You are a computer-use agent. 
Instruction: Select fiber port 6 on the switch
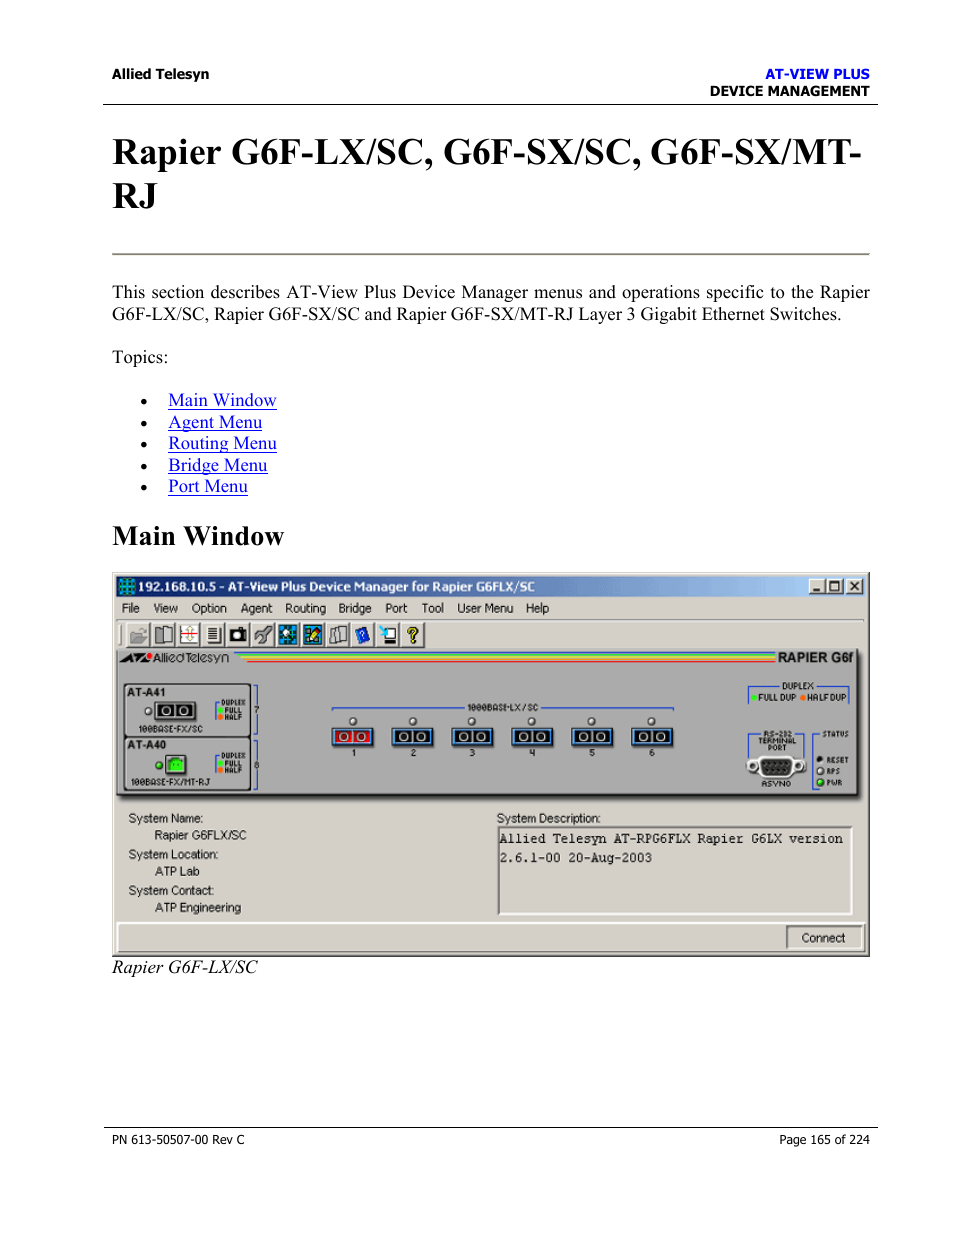coord(652,737)
